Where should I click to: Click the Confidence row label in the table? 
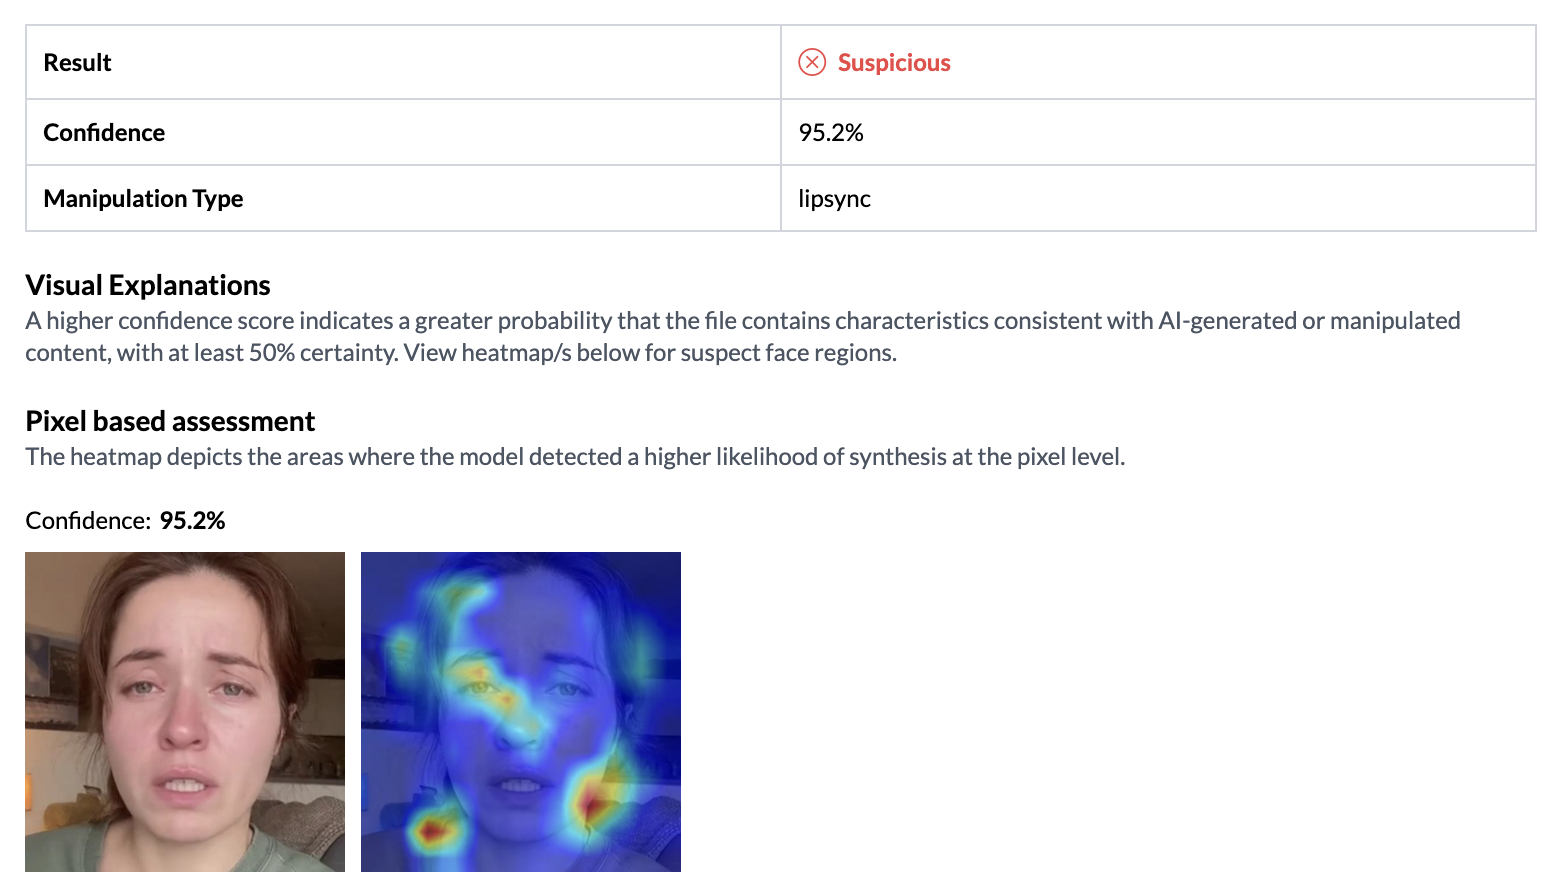pos(104,132)
